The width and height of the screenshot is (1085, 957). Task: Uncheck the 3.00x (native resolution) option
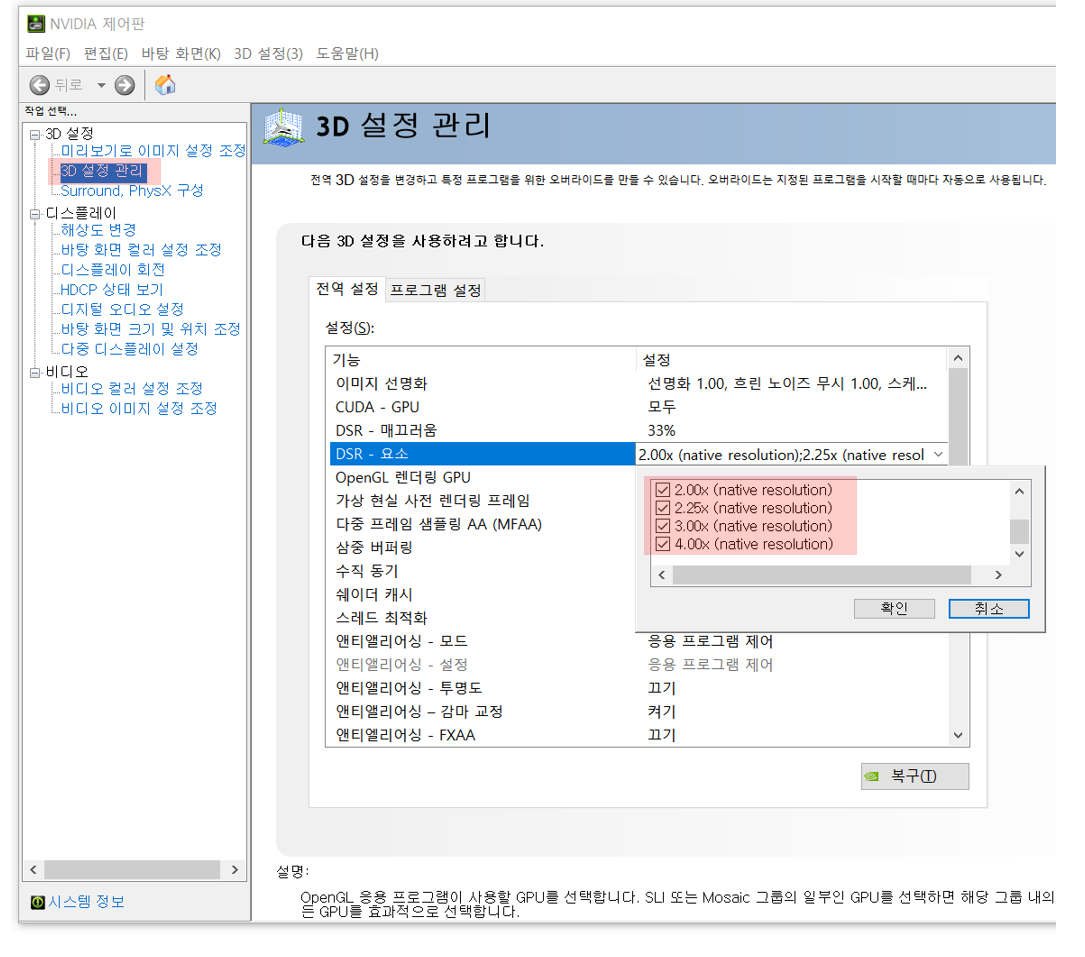pos(662,526)
